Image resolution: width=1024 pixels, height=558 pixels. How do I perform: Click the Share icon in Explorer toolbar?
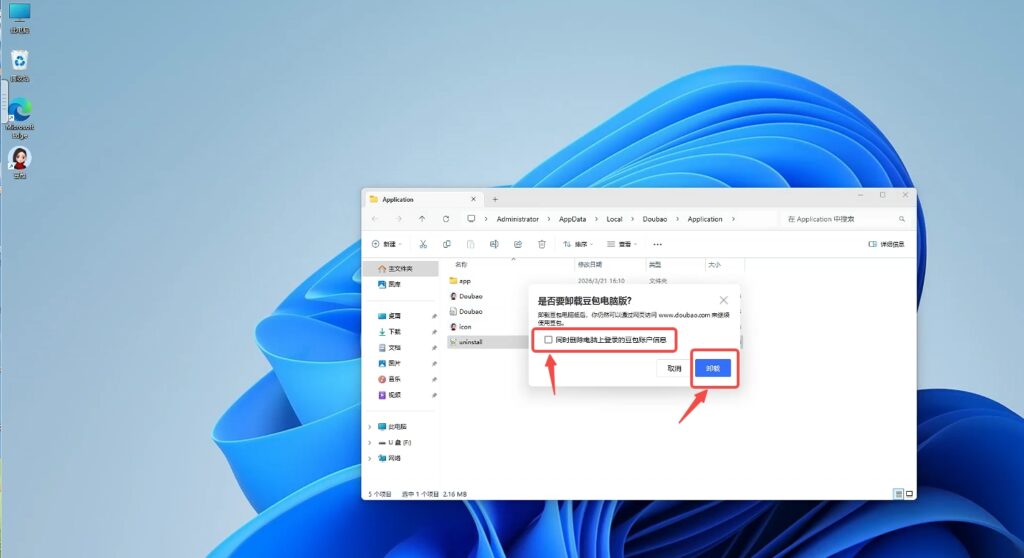(x=518, y=244)
